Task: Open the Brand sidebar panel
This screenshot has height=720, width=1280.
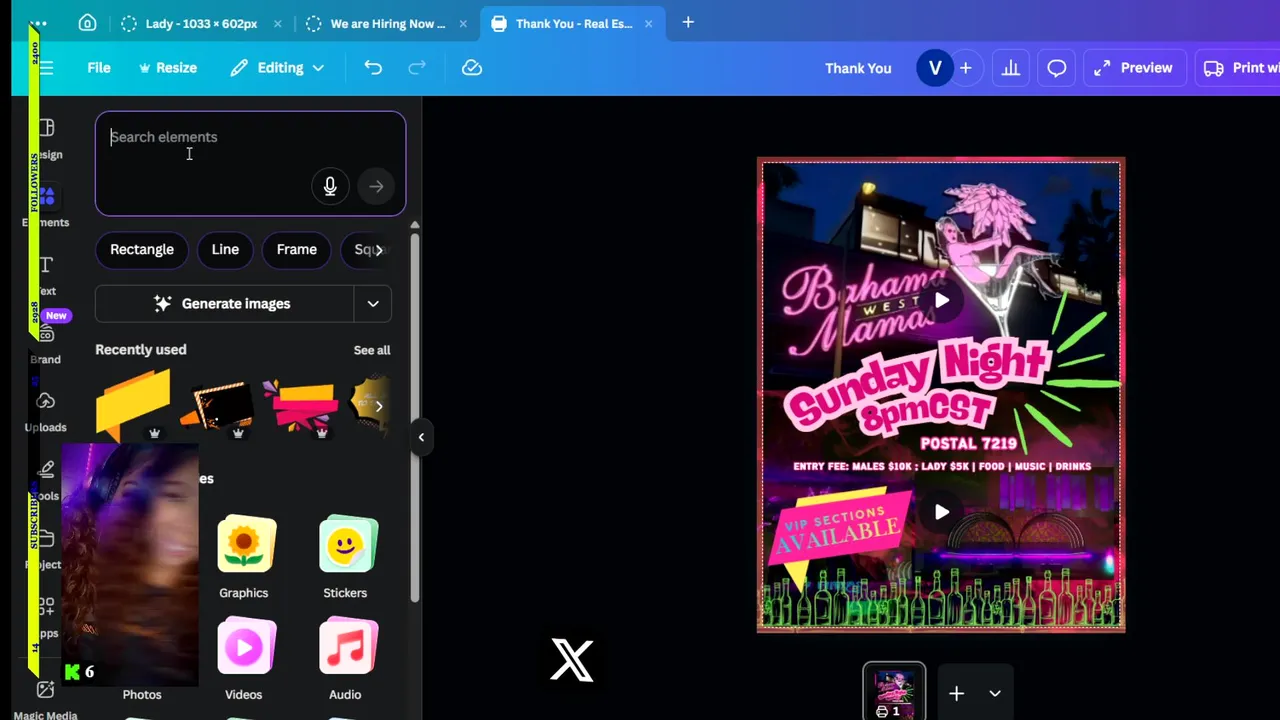Action: click(x=45, y=344)
